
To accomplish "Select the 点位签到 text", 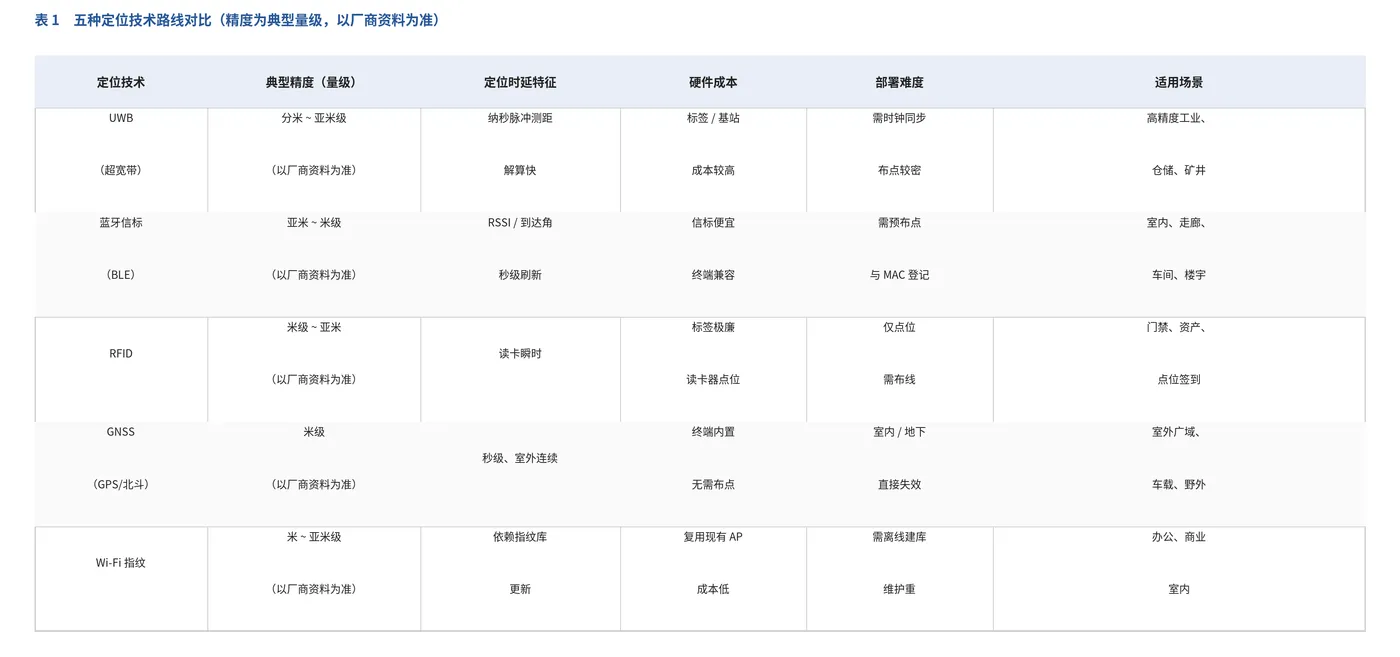I will click(1179, 380).
